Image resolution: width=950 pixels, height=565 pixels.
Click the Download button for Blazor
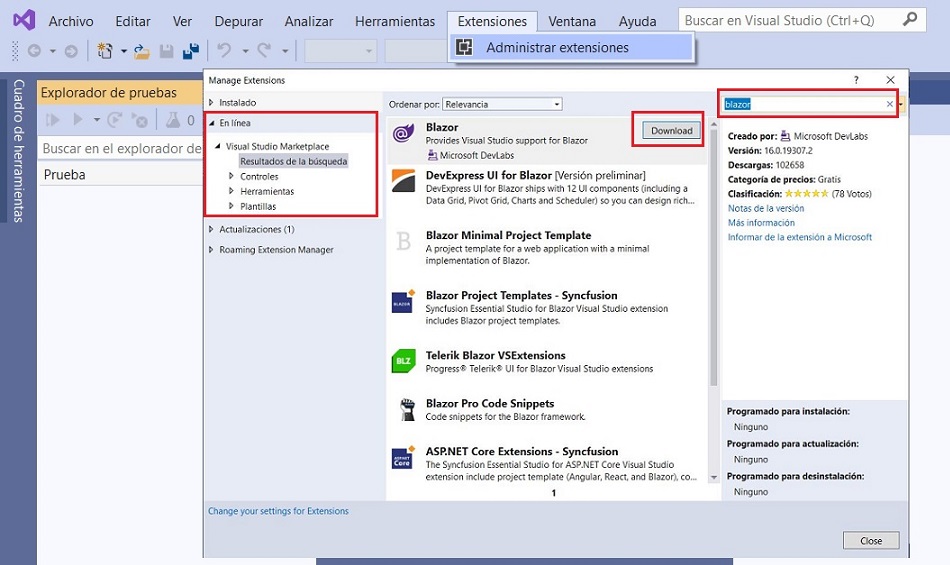(671, 130)
